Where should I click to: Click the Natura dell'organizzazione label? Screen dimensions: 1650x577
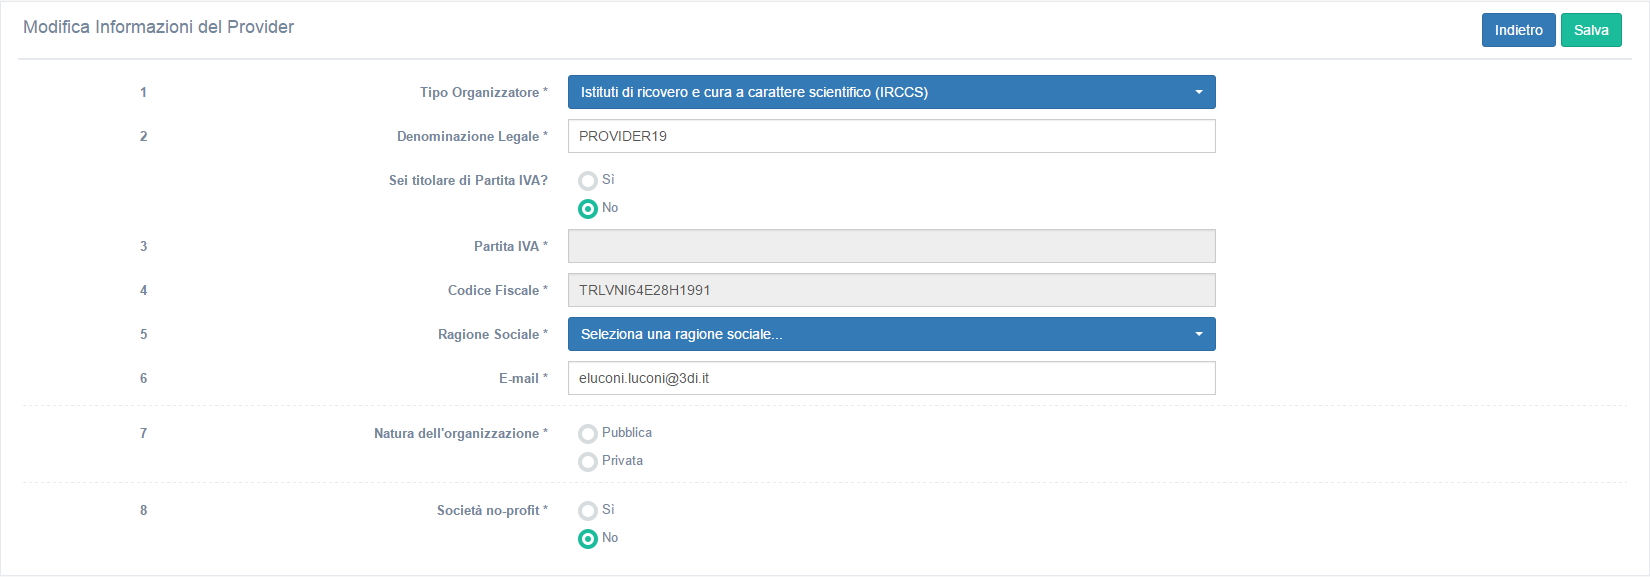(x=459, y=433)
